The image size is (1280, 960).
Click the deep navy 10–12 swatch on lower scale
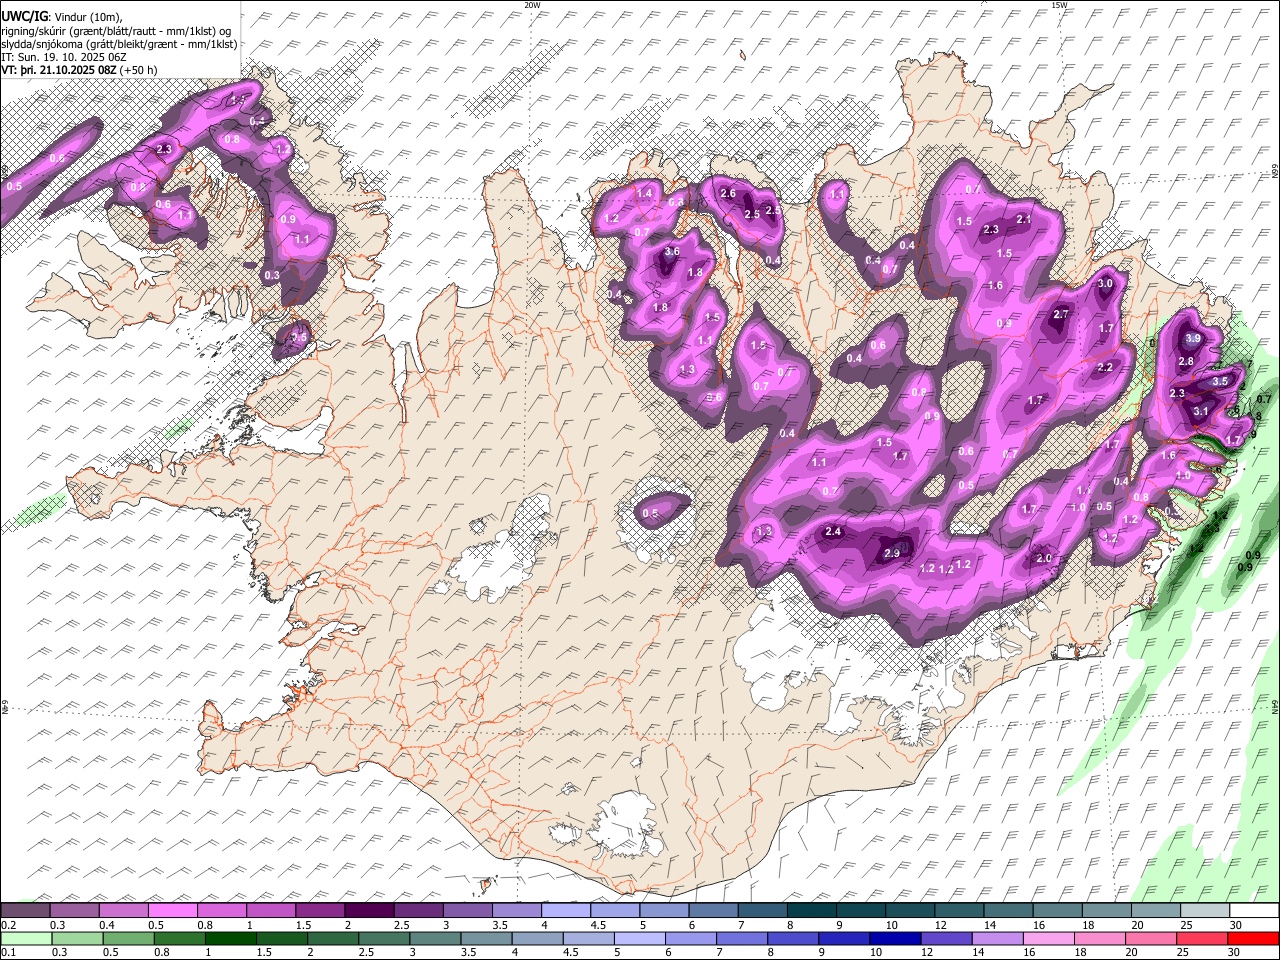(896, 938)
